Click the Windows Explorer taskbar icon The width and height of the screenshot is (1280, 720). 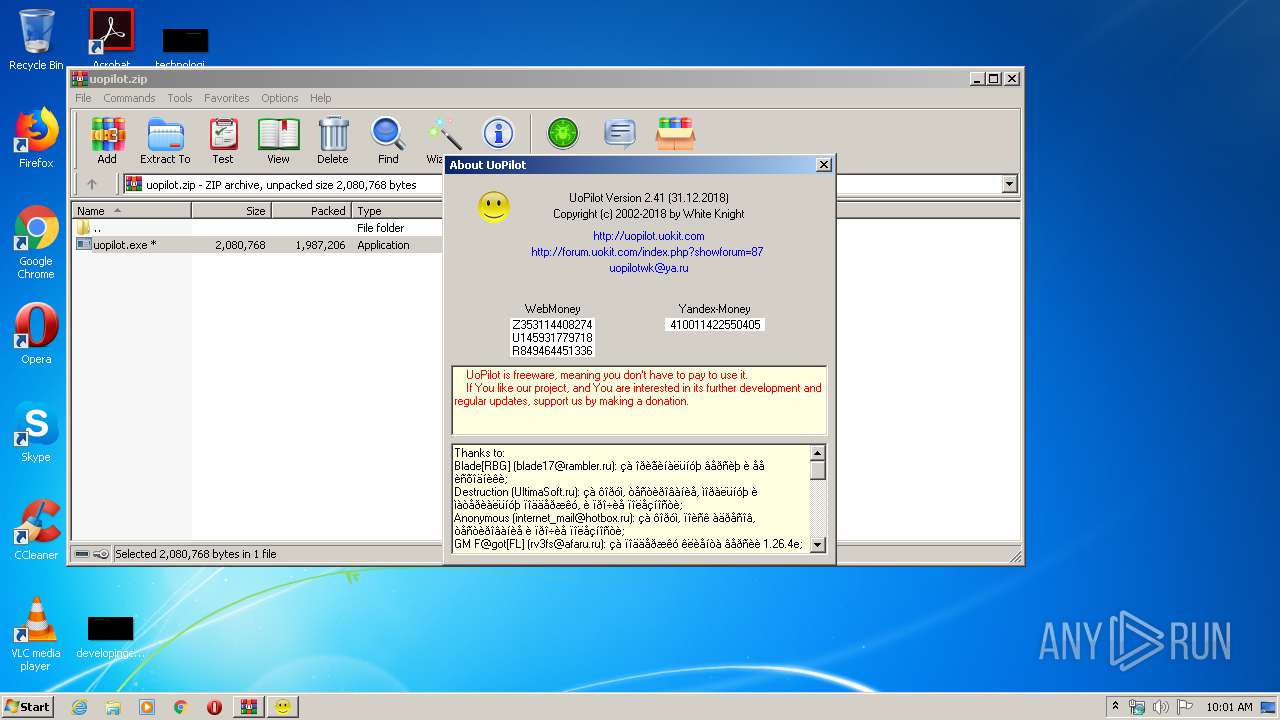[x=113, y=707]
